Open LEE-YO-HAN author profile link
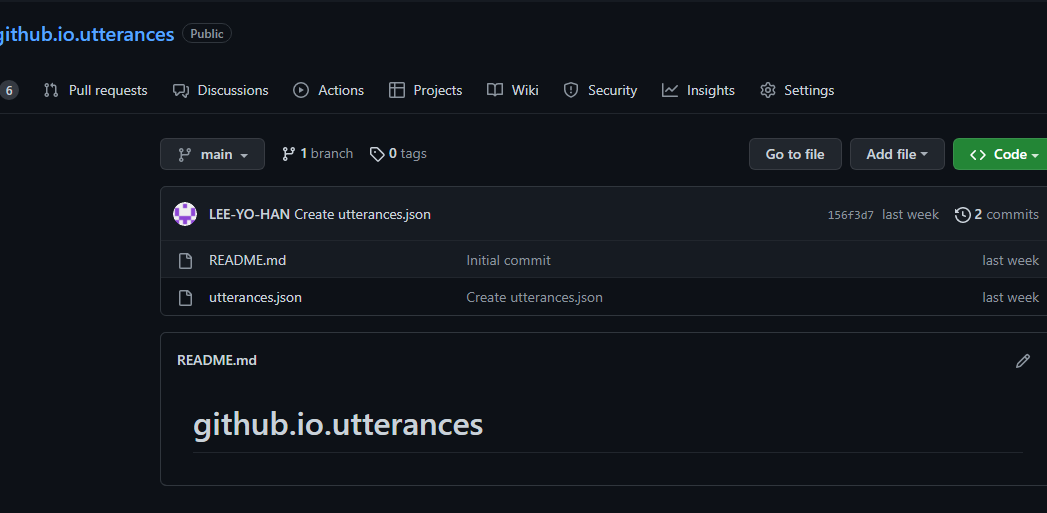 (x=249, y=214)
